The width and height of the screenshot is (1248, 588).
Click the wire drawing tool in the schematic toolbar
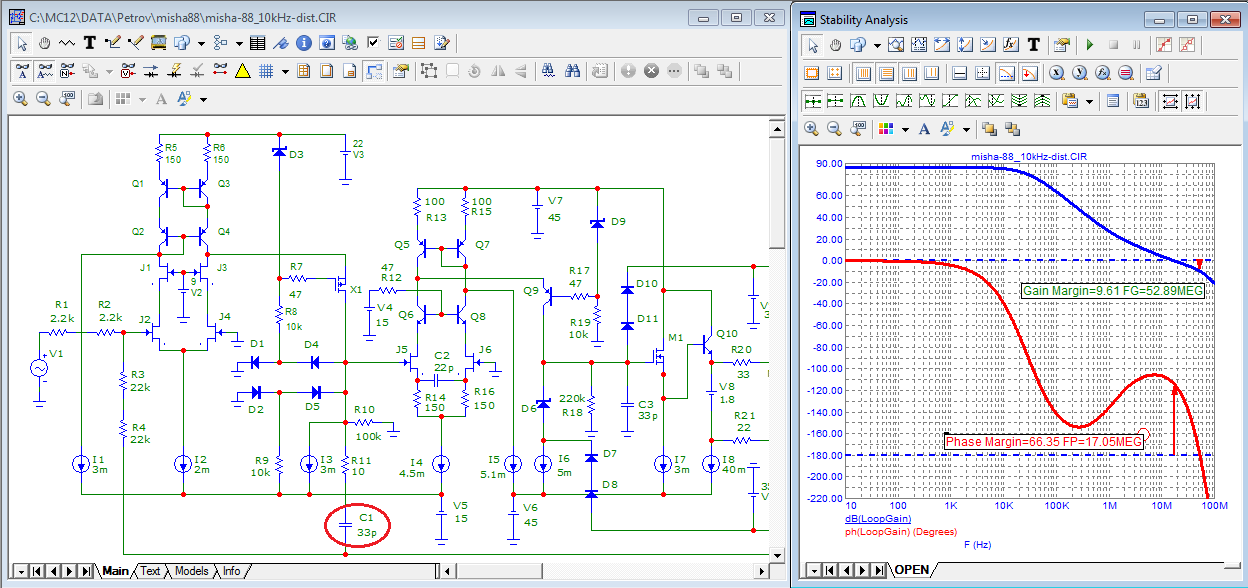[x=112, y=43]
